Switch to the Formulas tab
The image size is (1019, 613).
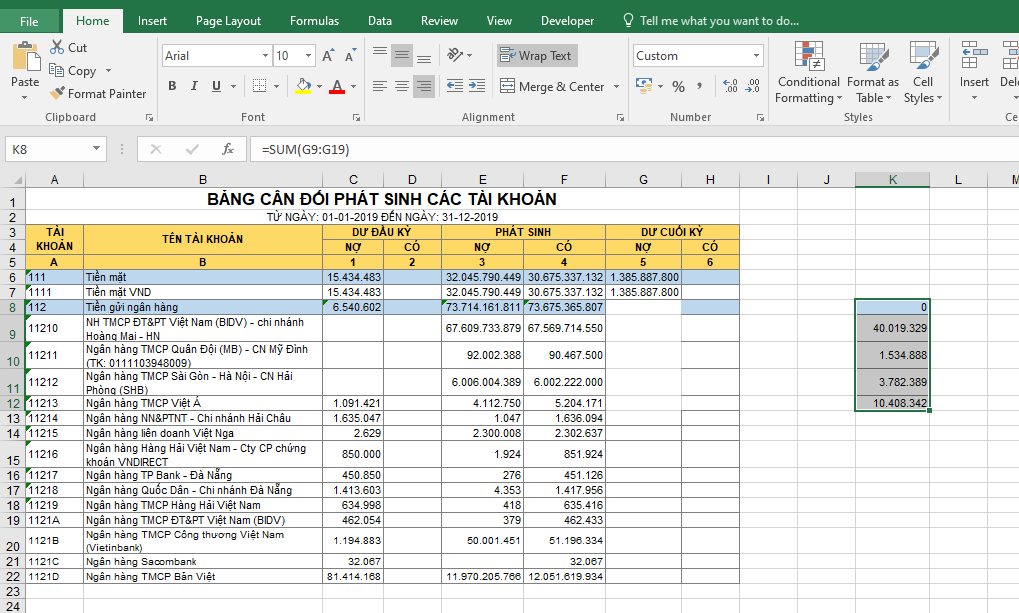coord(314,21)
